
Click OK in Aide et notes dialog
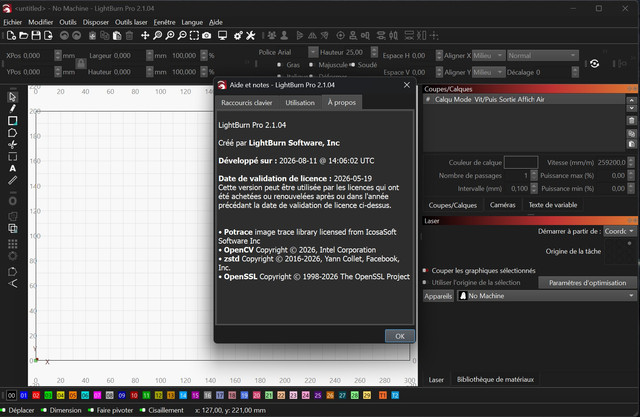[400, 336]
